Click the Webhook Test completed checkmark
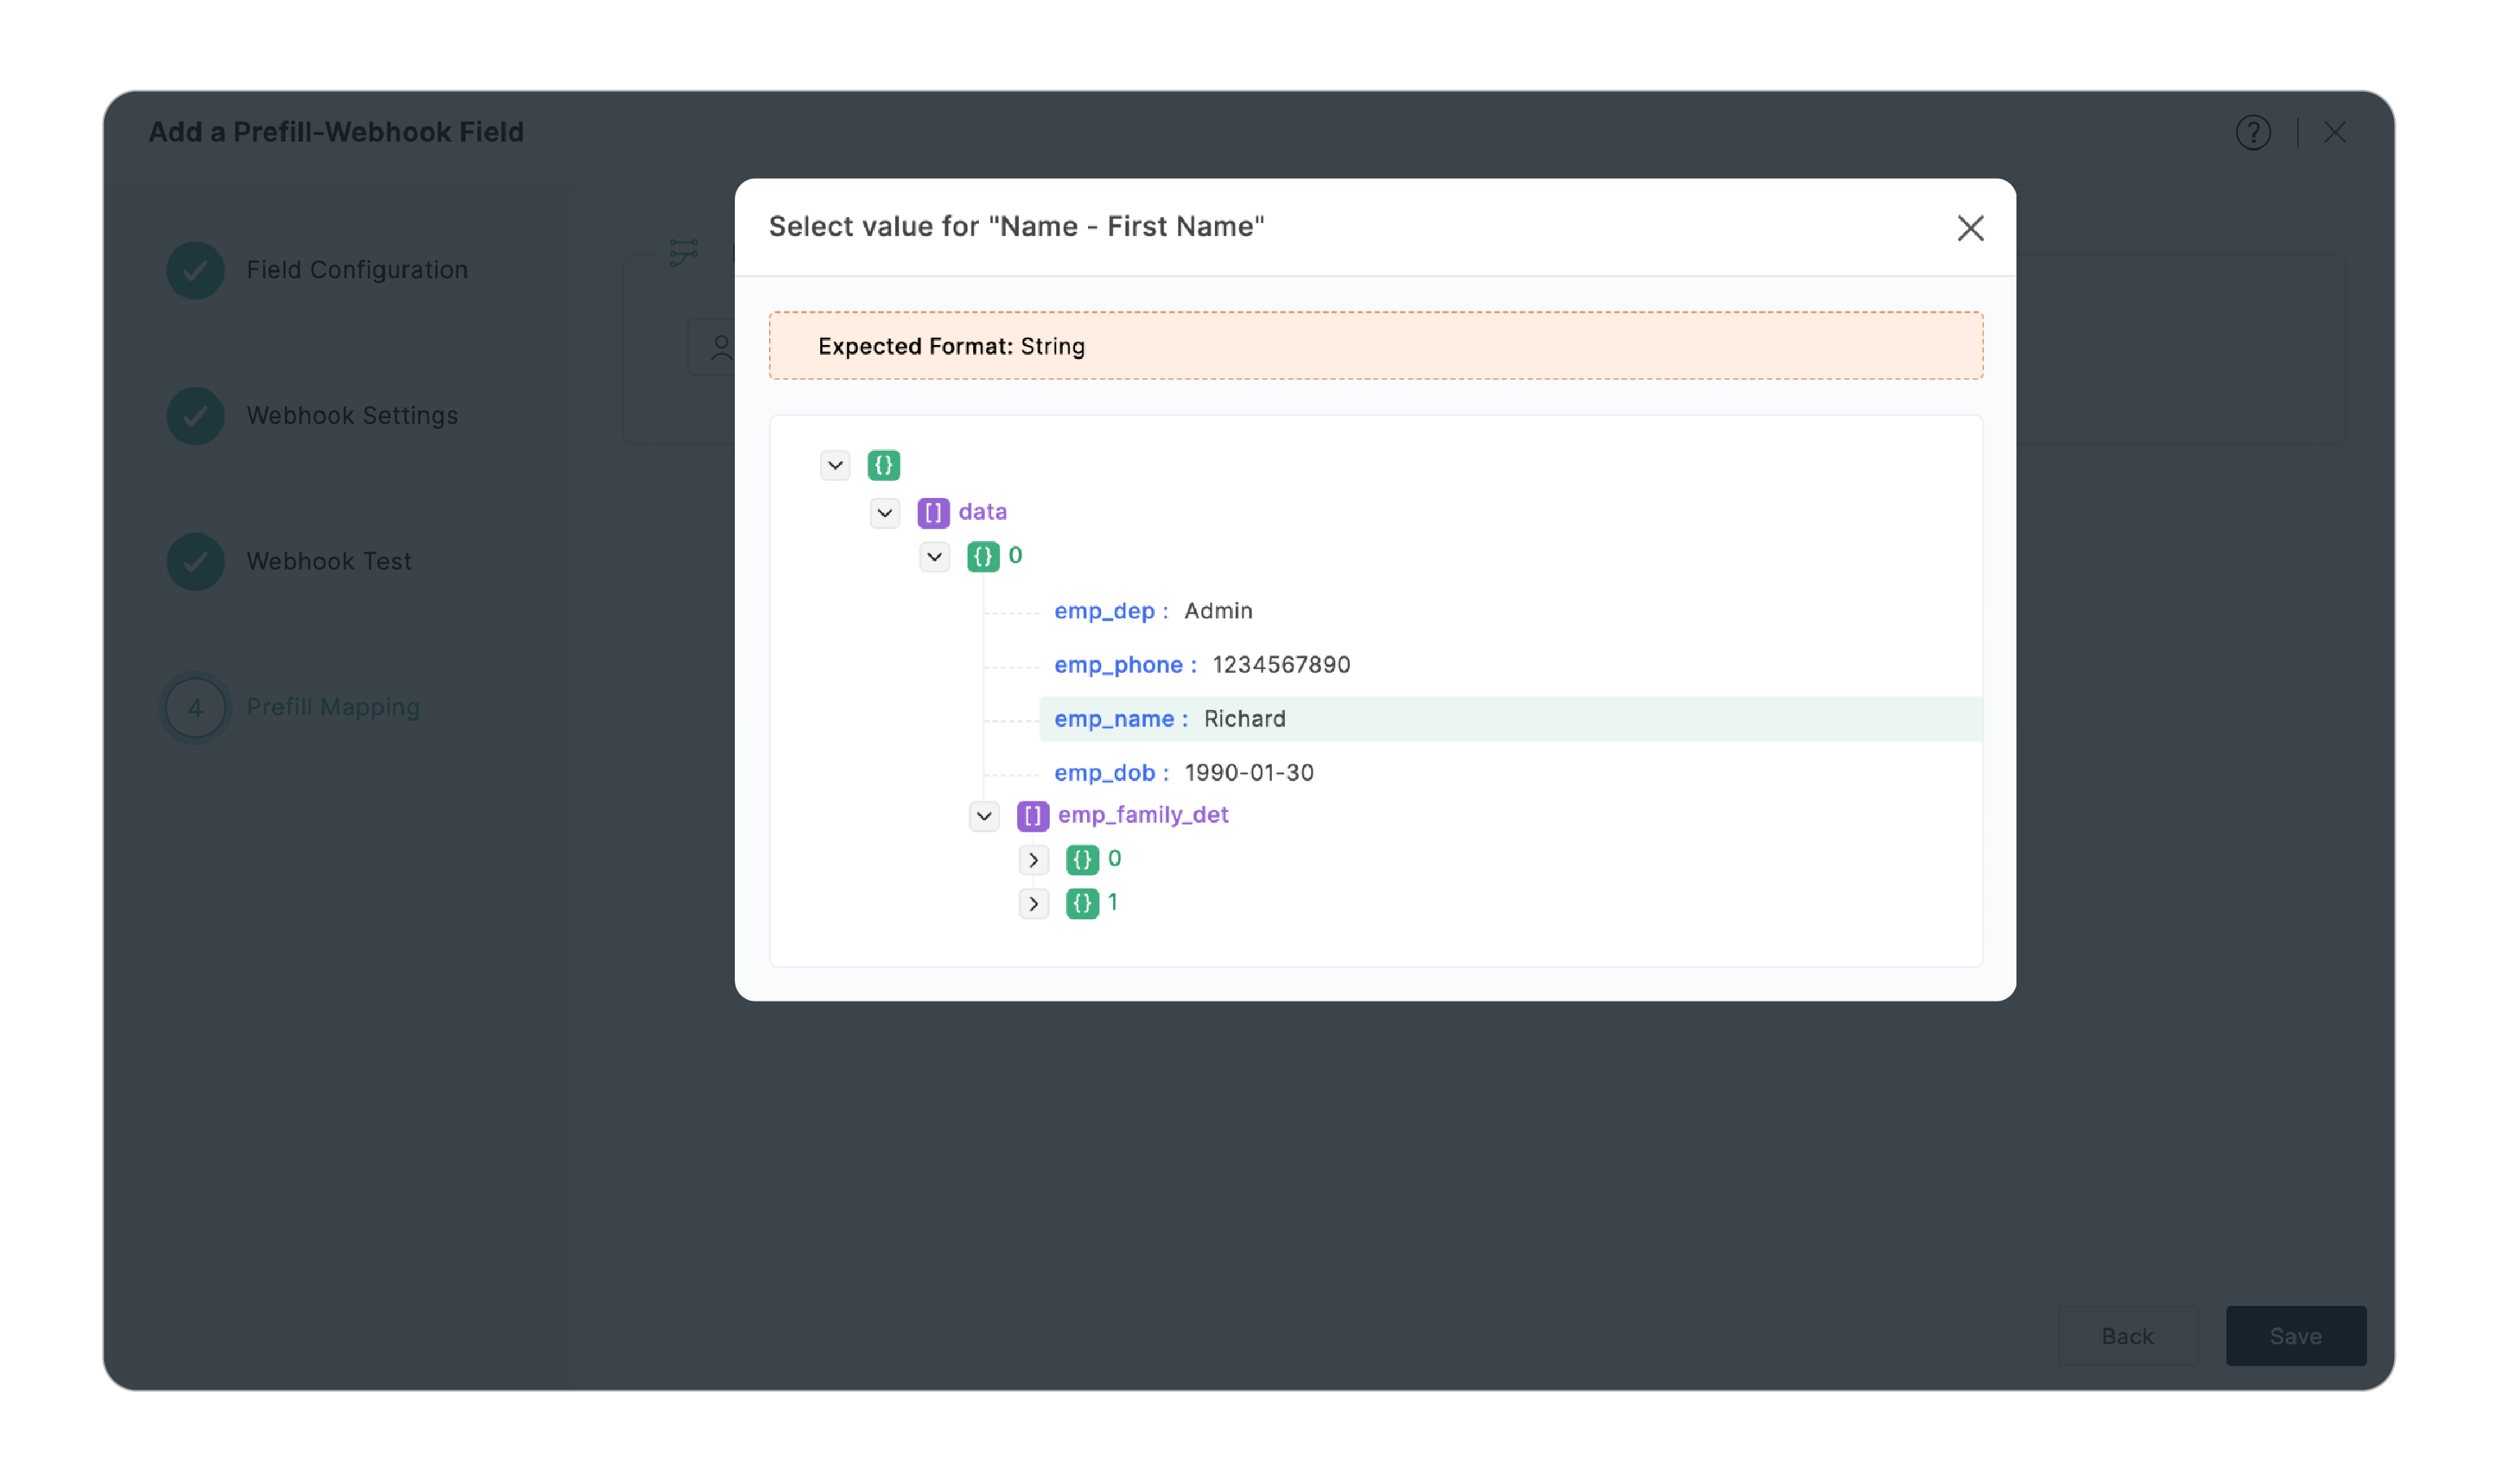 click(x=195, y=561)
